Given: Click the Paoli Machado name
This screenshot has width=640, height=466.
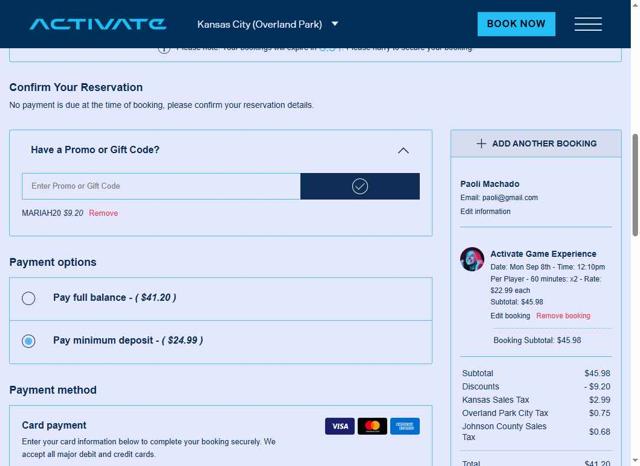Looking at the screenshot, I should 490,184.
